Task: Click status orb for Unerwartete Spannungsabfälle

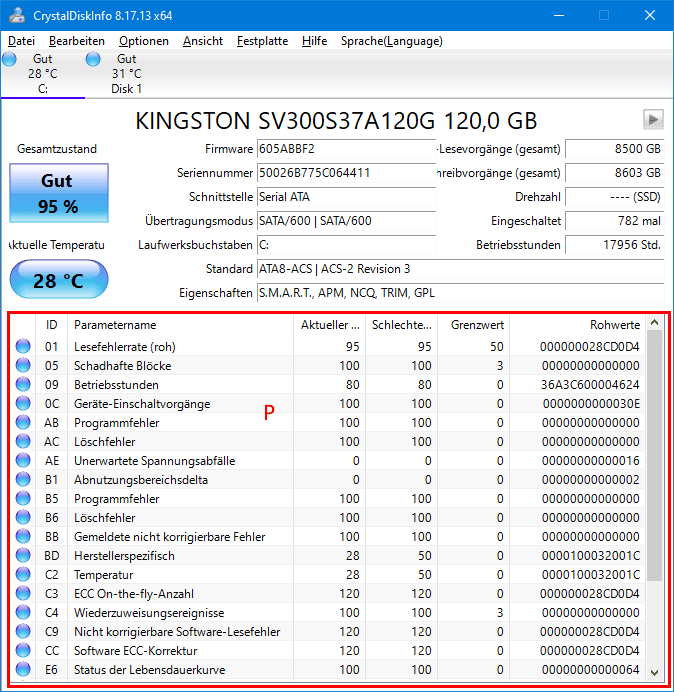Action: coord(23,460)
